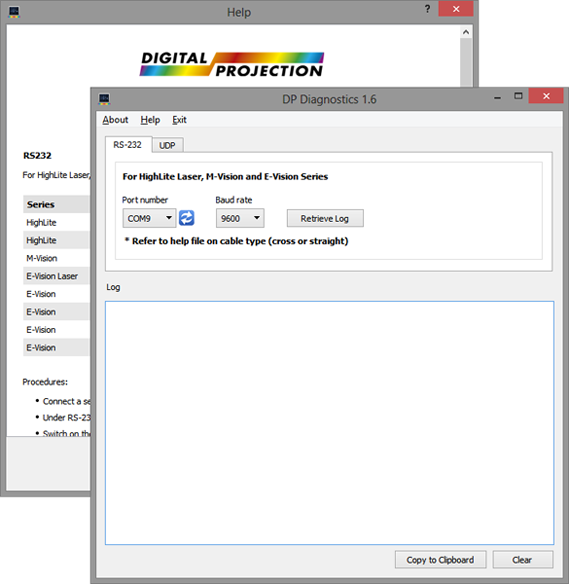Click the DP Diagnostics window title icon
This screenshot has width=569, height=584.
(104, 99)
